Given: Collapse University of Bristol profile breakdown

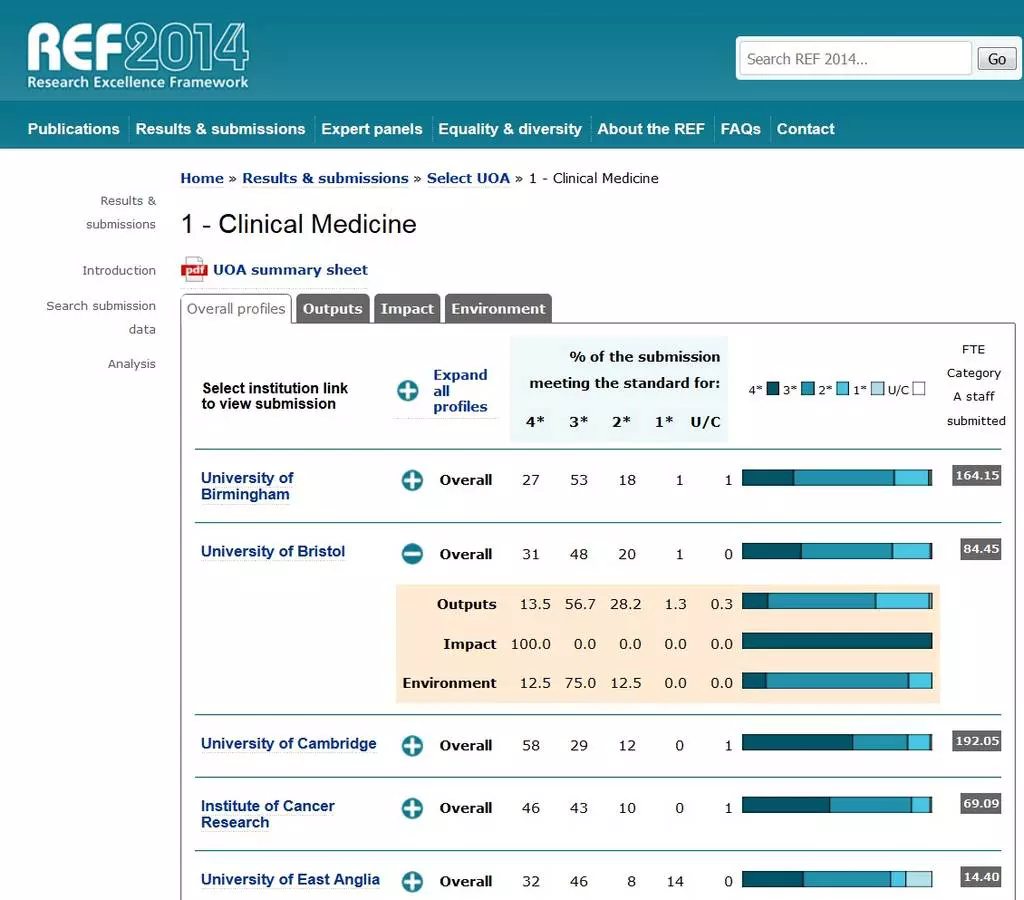Looking at the screenshot, I should tap(412, 554).
